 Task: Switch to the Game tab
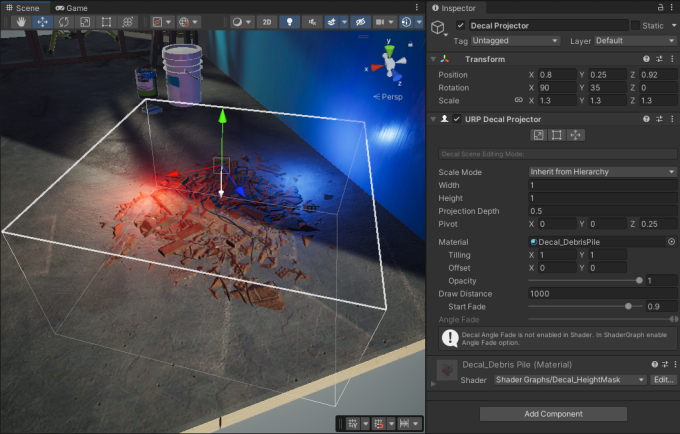(71, 7)
